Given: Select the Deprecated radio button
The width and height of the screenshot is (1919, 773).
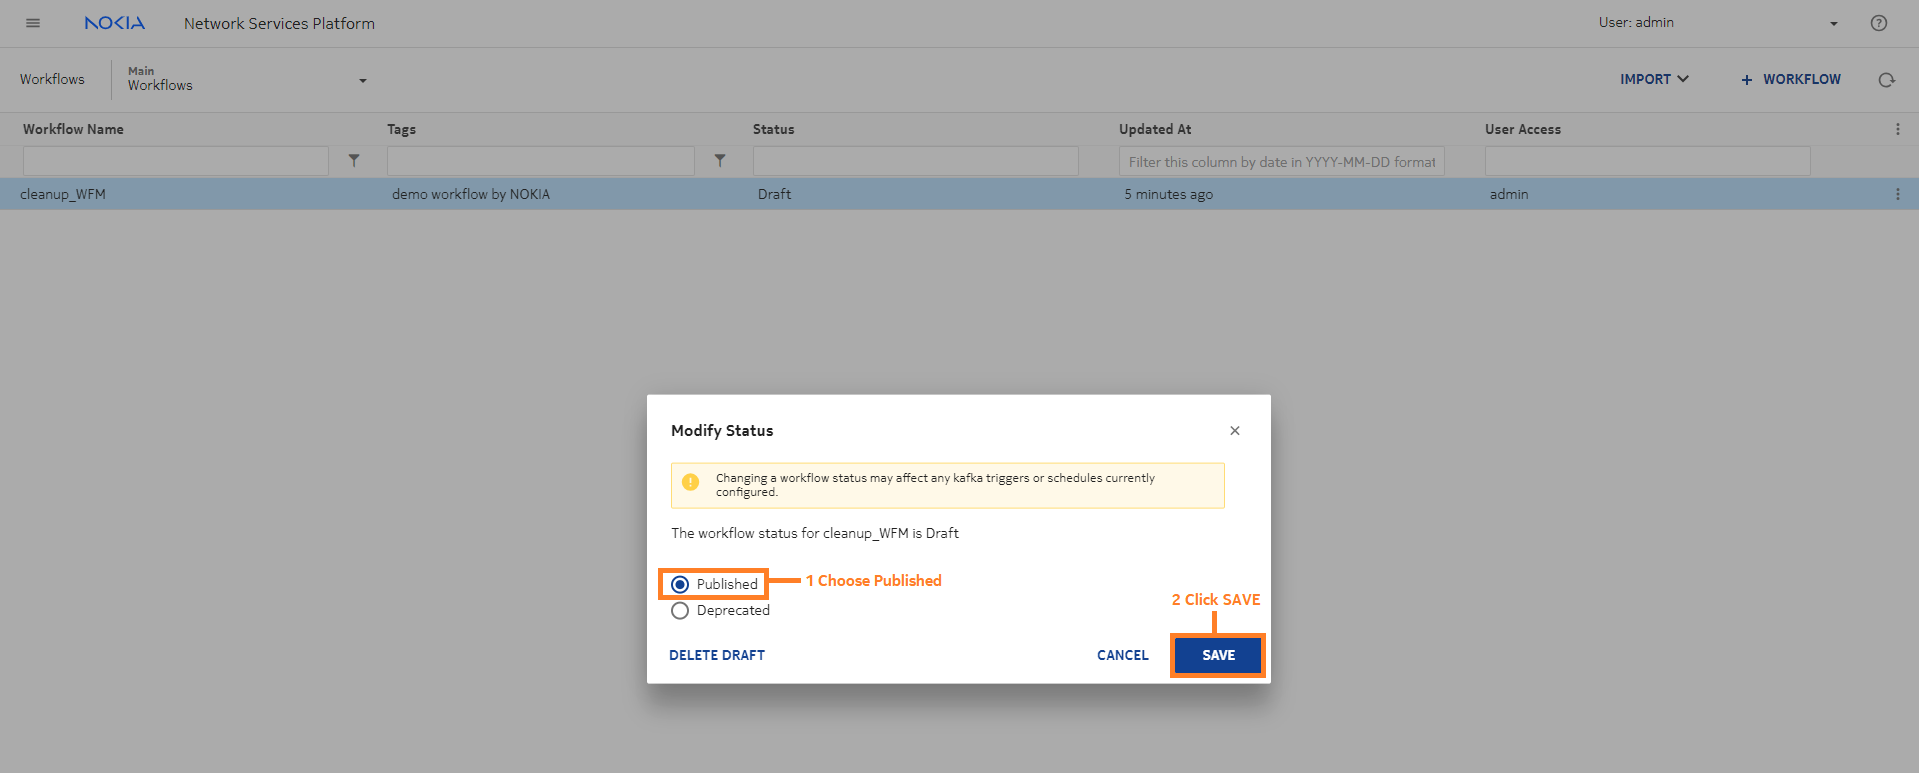Looking at the screenshot, I should point(680,610).
